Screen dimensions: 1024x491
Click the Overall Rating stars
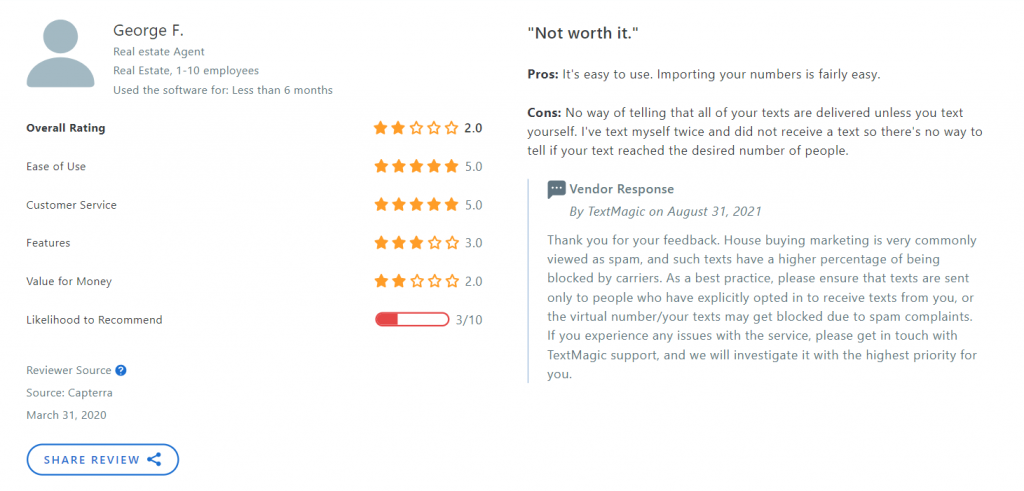click(x=416, y=128)
